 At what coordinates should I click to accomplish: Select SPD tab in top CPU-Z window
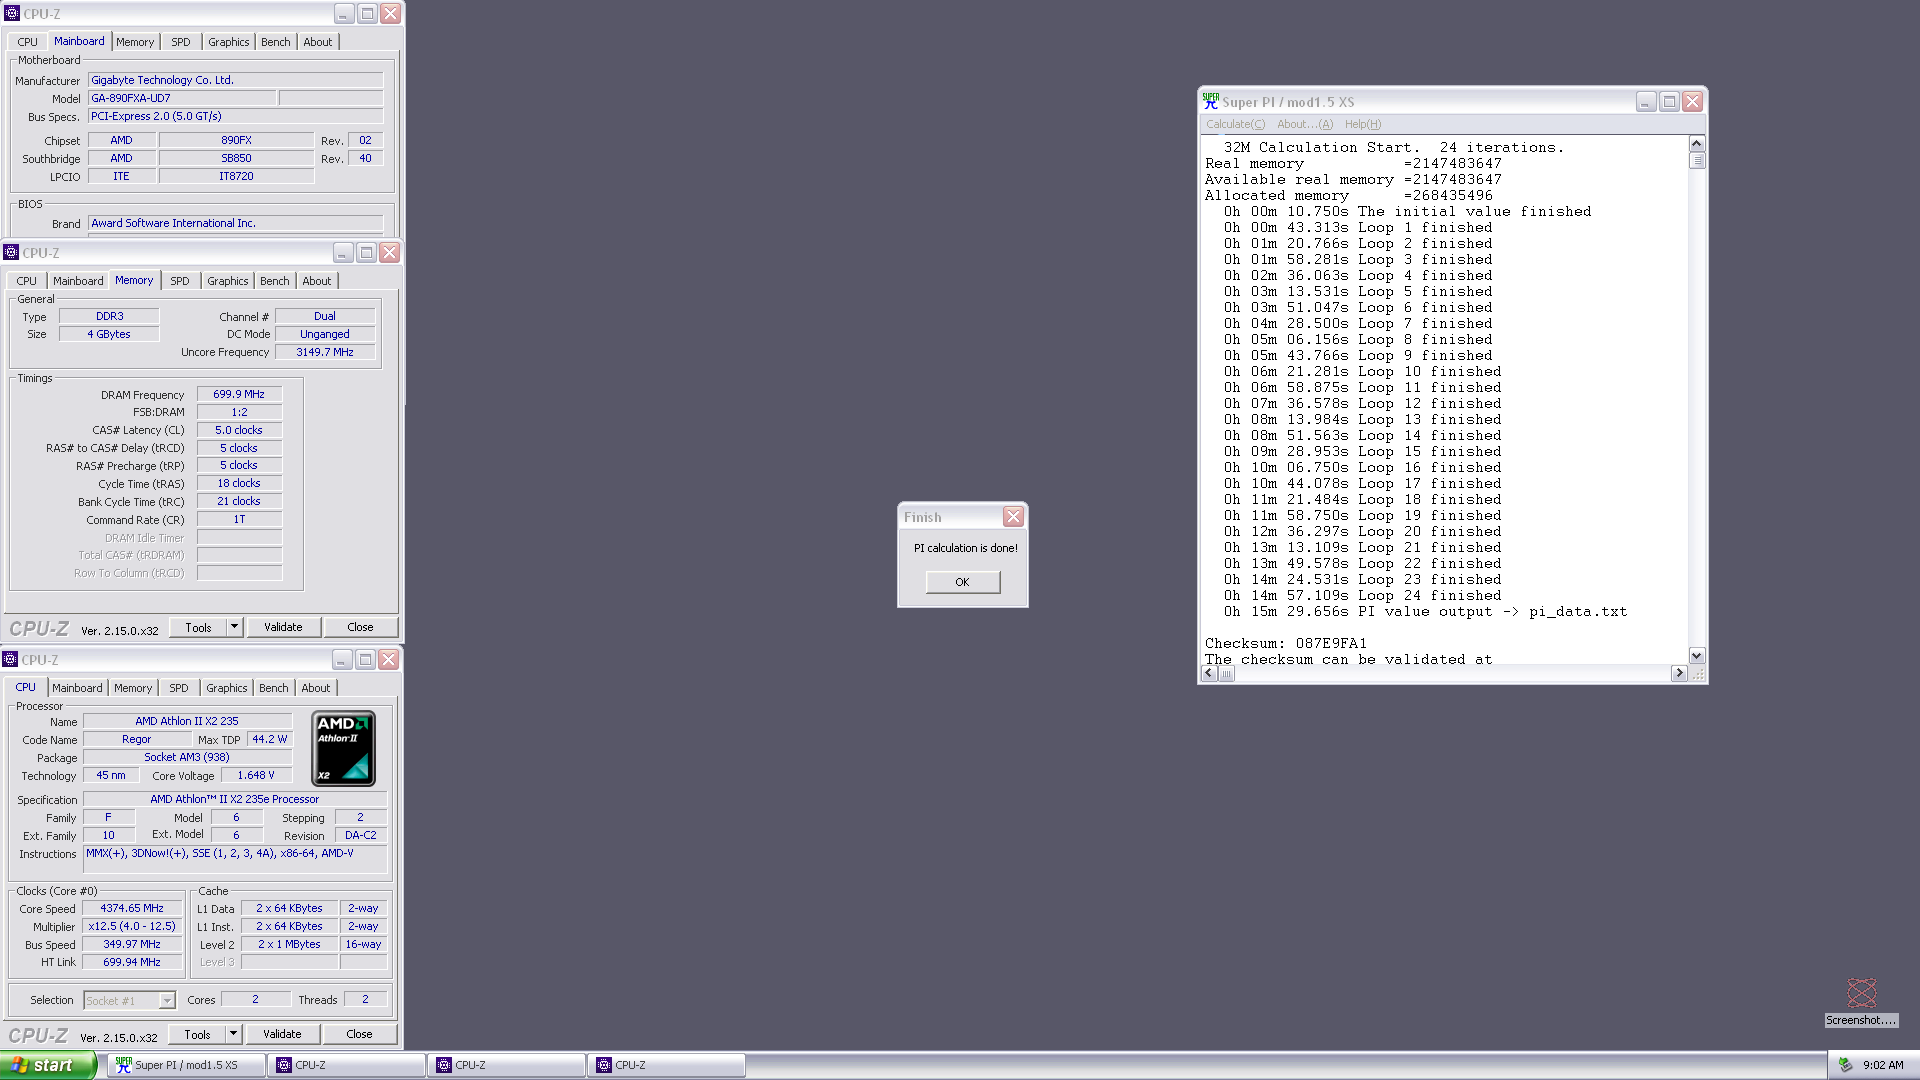coord(180,42)
